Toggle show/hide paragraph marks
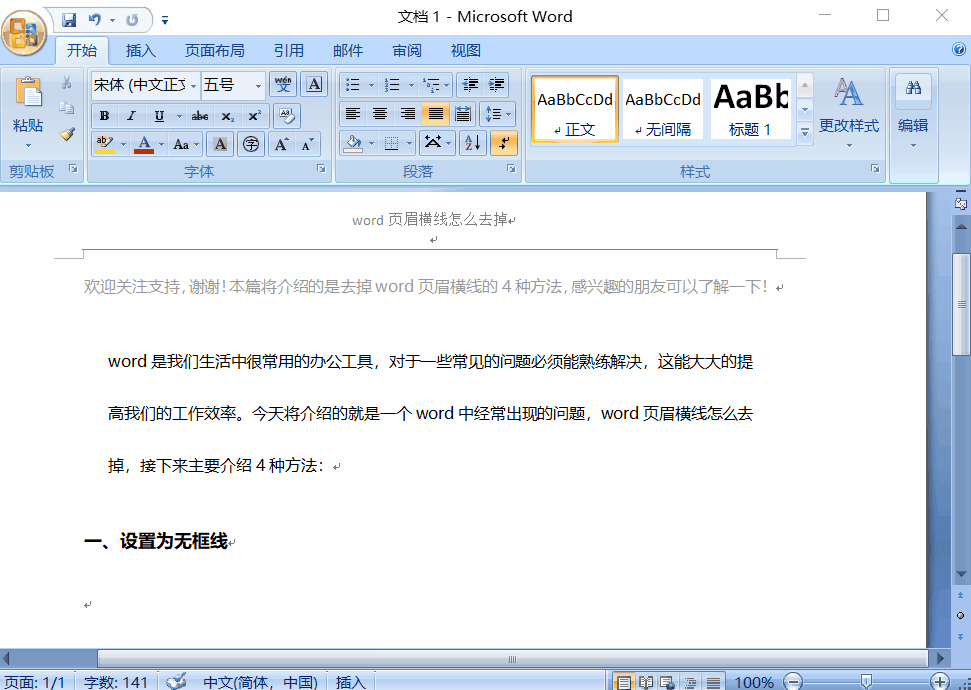 (x=504, y=144)
